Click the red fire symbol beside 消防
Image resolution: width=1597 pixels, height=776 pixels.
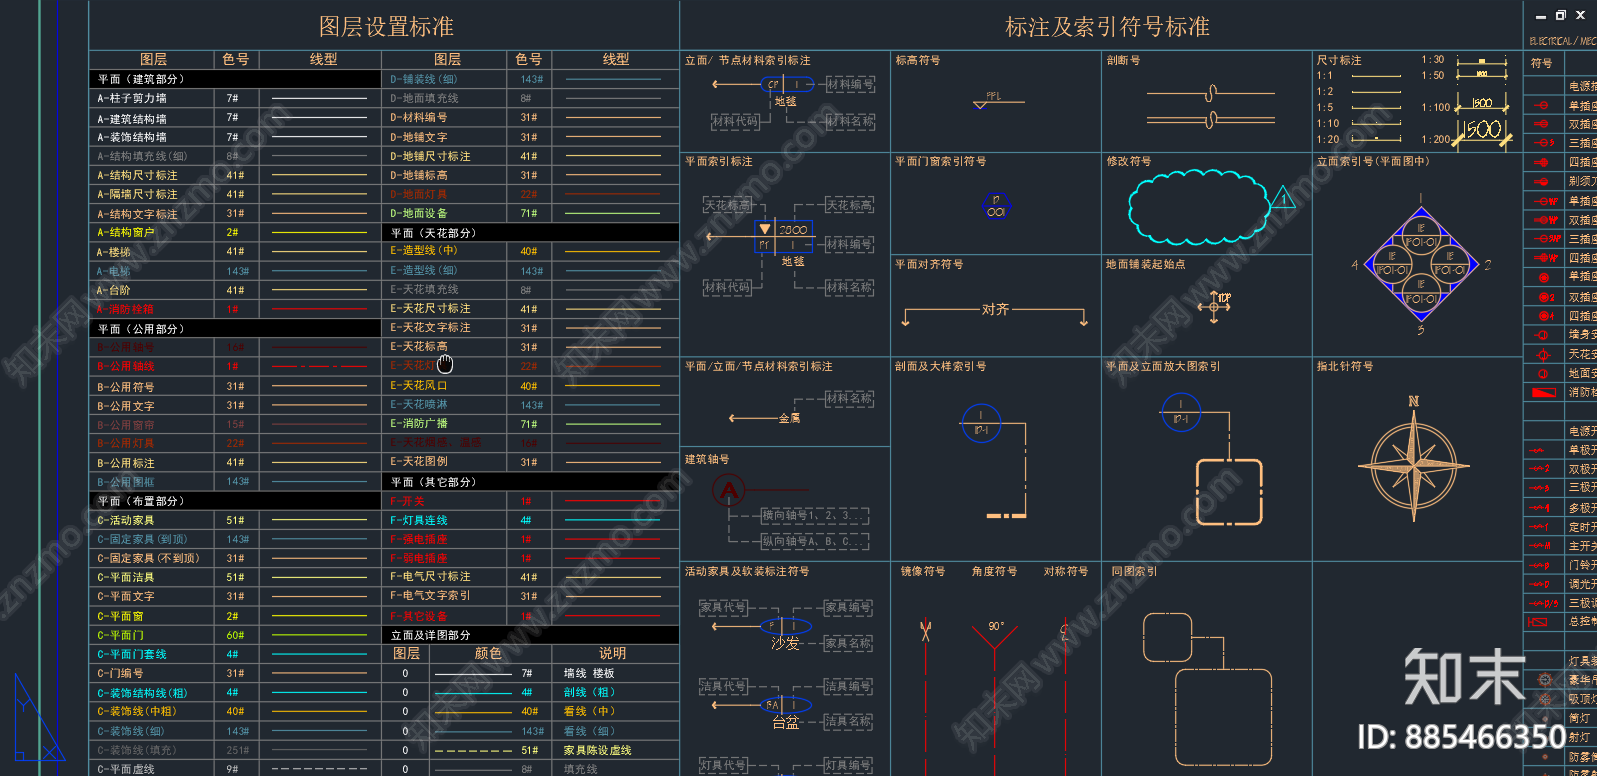[1544, 392]
